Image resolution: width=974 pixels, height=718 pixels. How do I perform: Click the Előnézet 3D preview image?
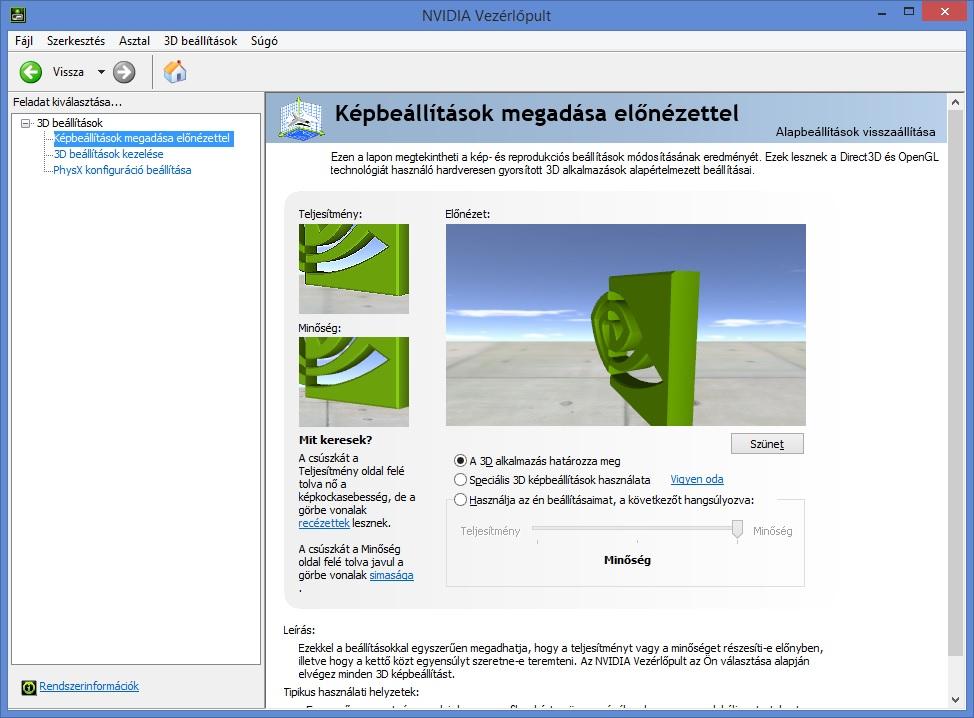tap(626, 325)
